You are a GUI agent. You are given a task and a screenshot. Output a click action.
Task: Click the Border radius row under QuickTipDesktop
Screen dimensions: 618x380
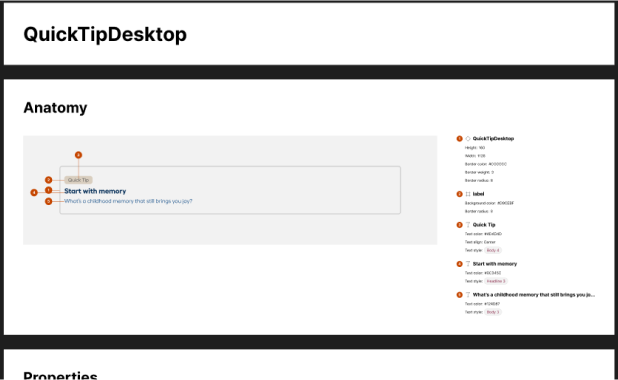click(479, 181)
